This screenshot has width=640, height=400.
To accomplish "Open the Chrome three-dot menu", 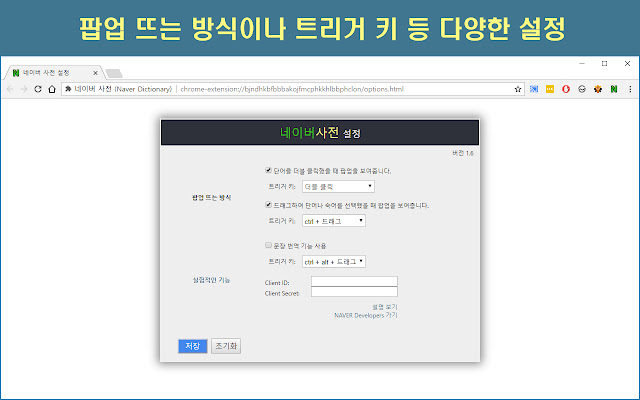I will (x=630, y=89).
